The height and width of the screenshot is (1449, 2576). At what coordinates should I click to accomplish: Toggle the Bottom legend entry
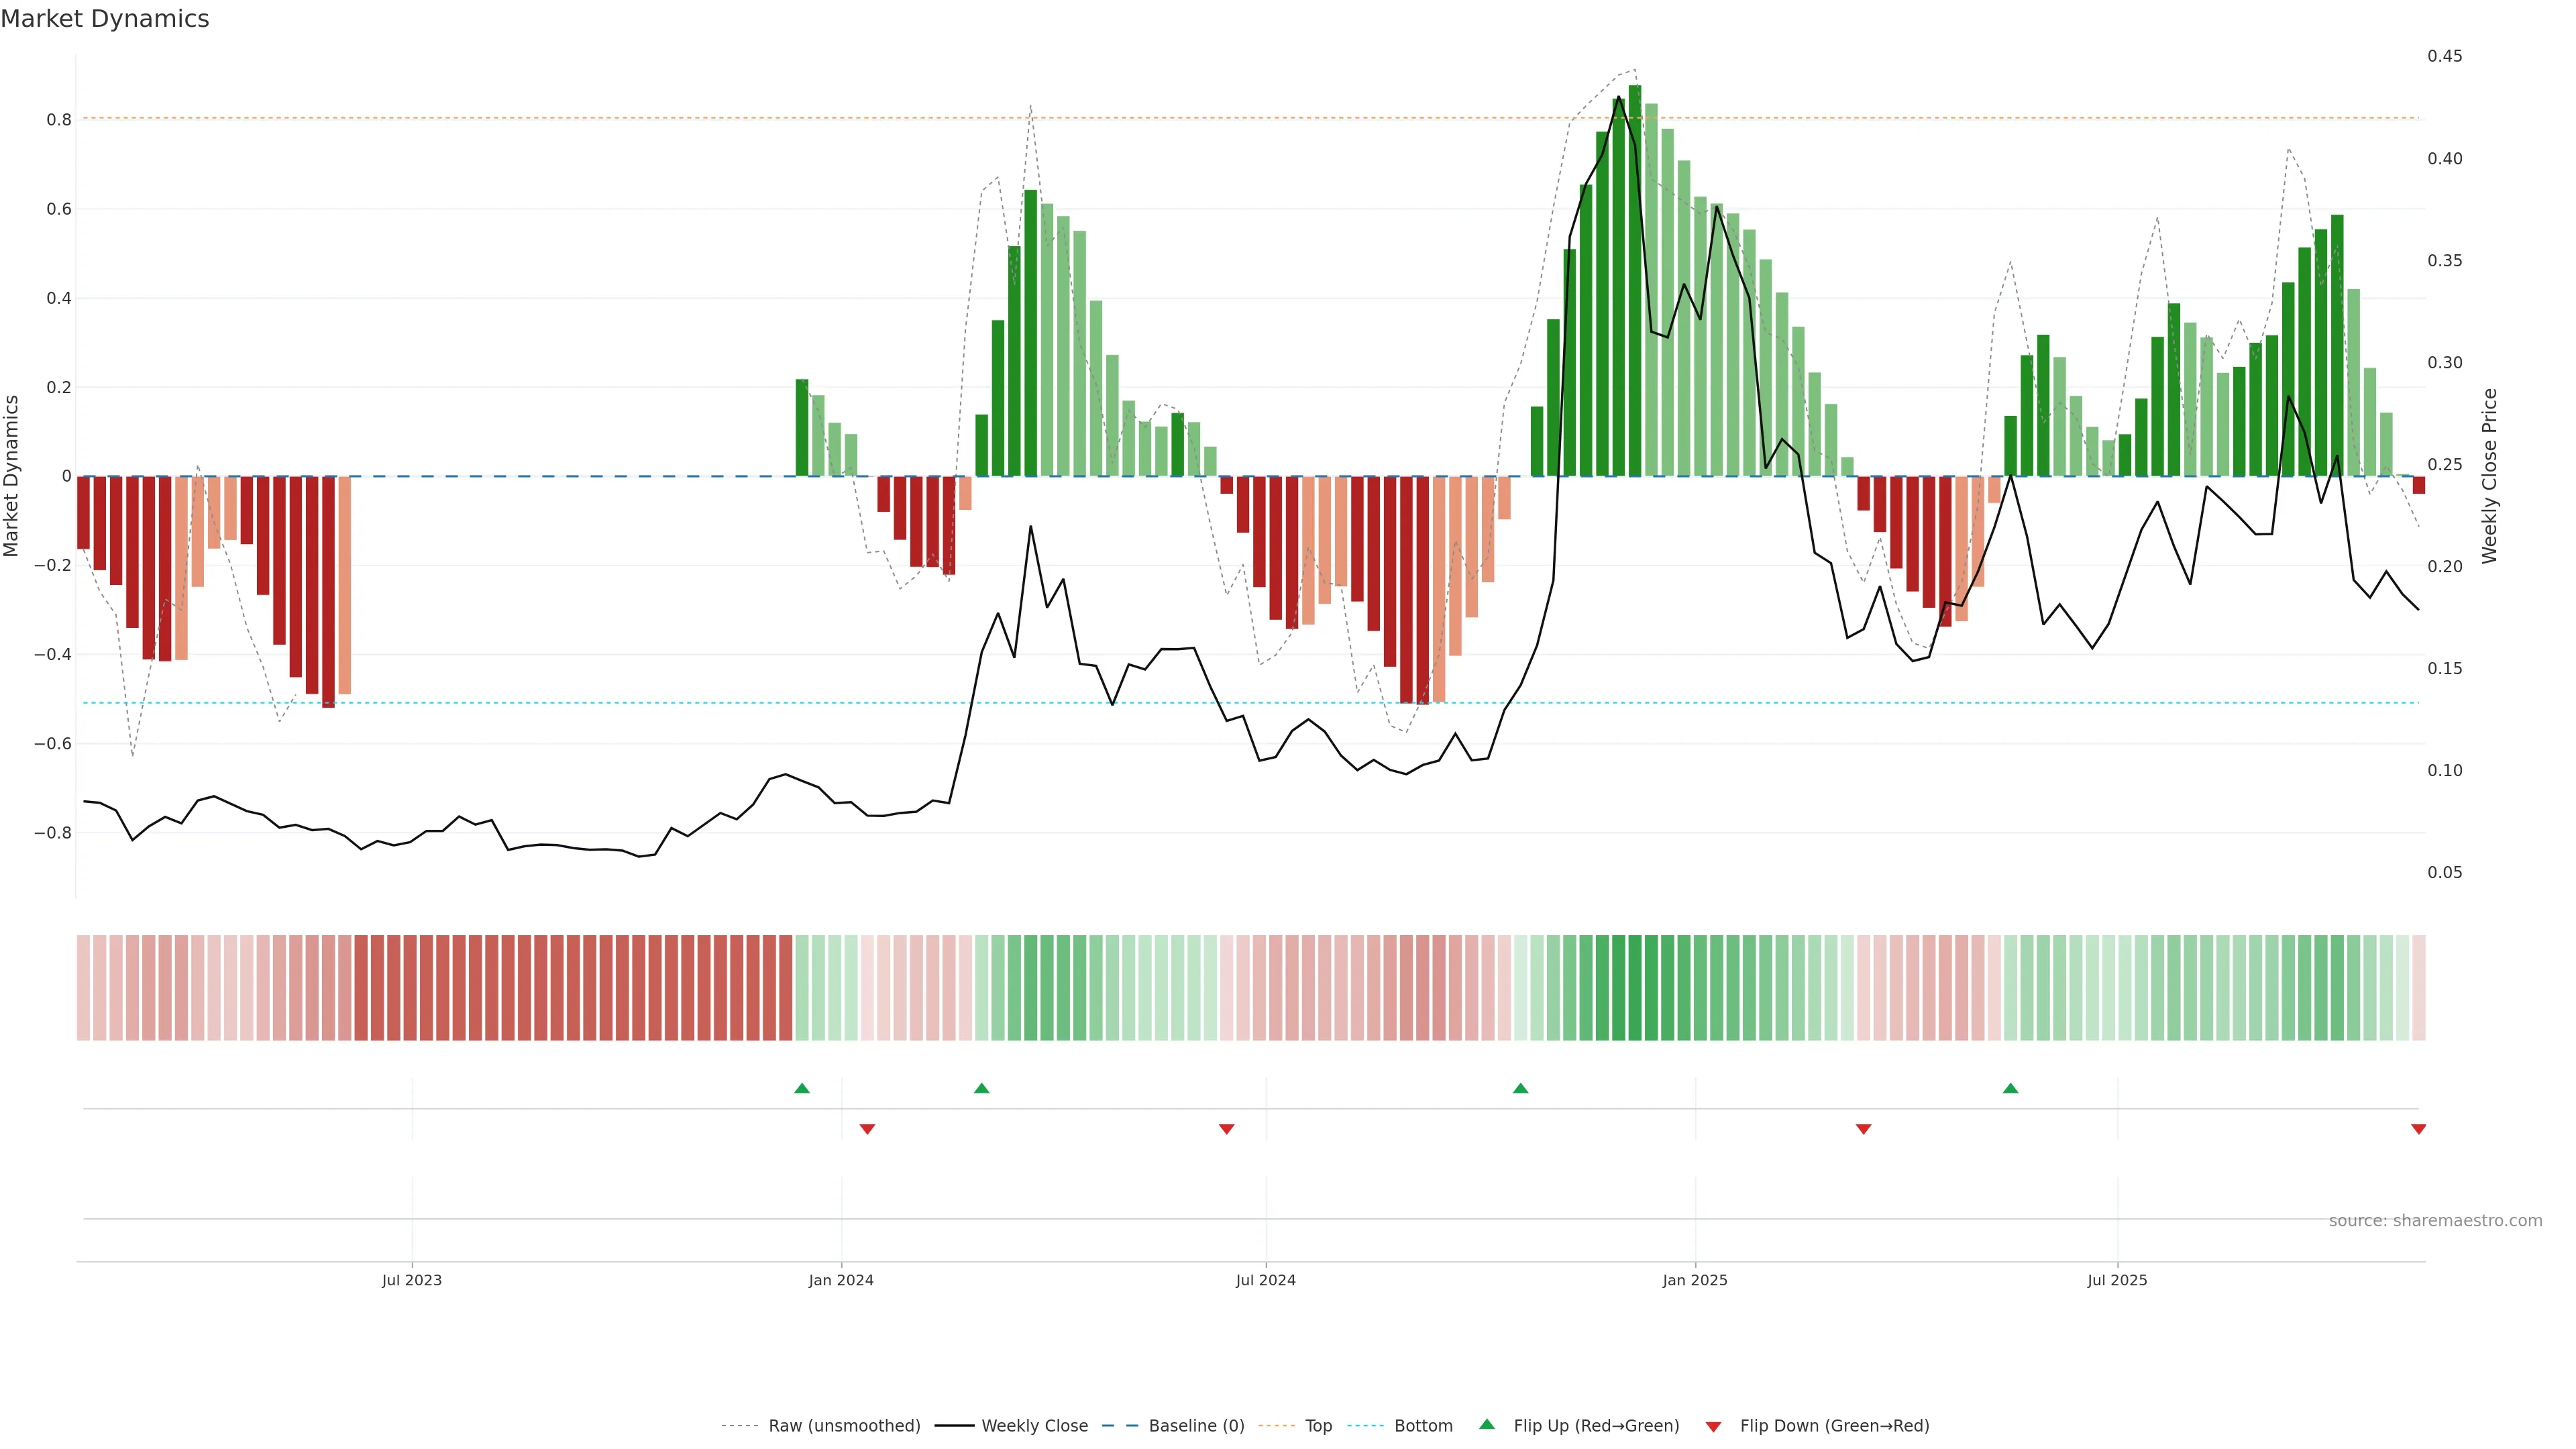pyautogui.click(x=1423, y=1426)
